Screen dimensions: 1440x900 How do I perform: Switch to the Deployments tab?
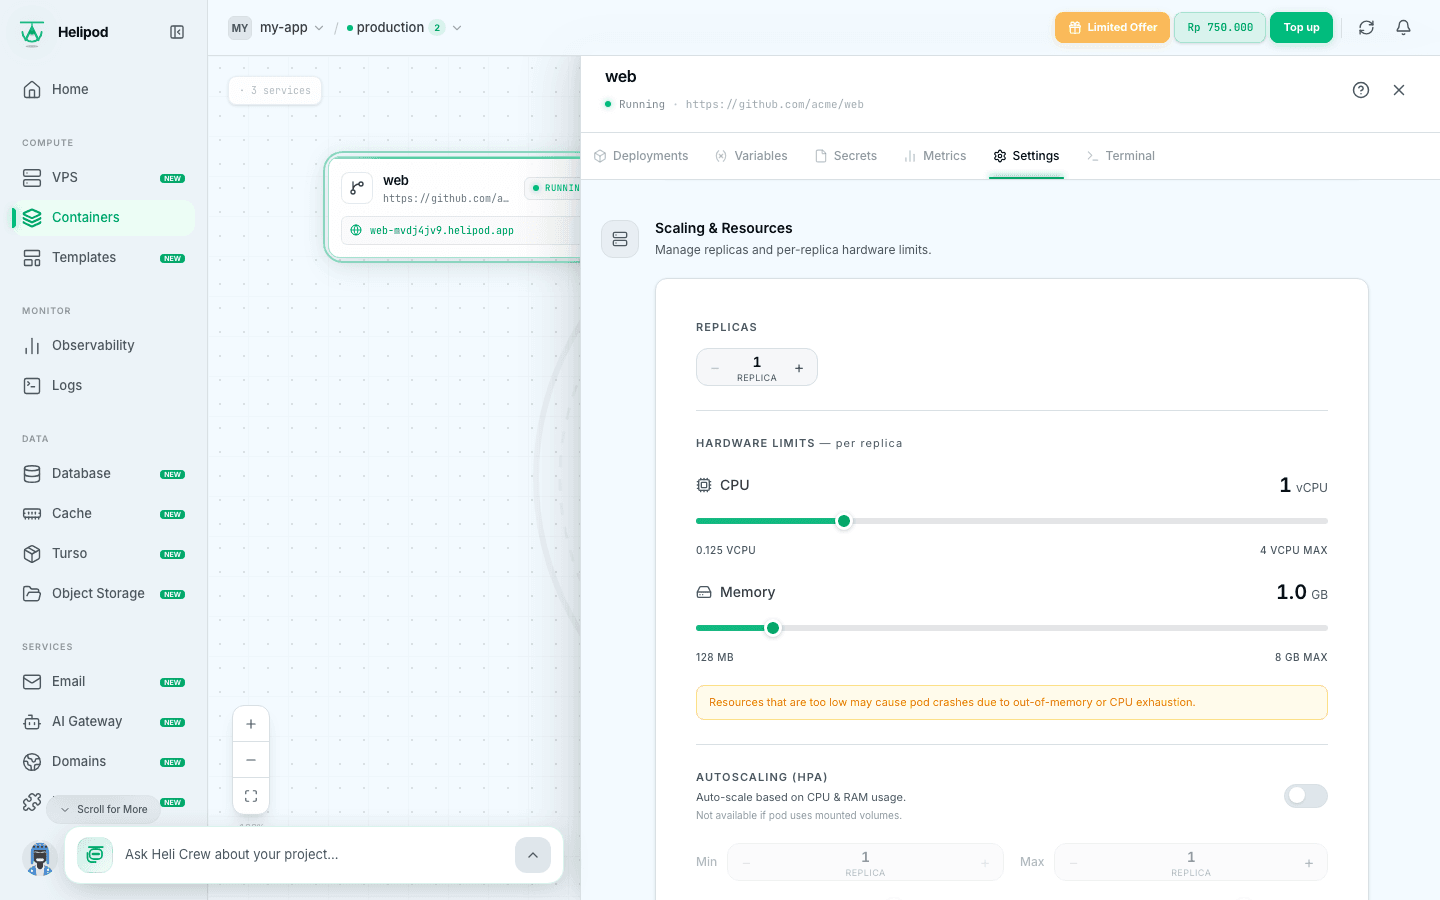[641, 156]
